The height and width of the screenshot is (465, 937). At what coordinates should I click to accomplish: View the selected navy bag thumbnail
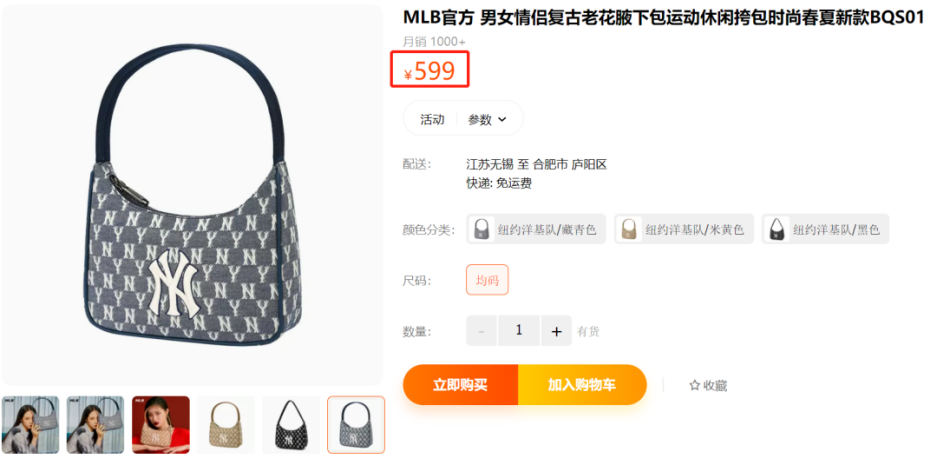pos(356,425)
